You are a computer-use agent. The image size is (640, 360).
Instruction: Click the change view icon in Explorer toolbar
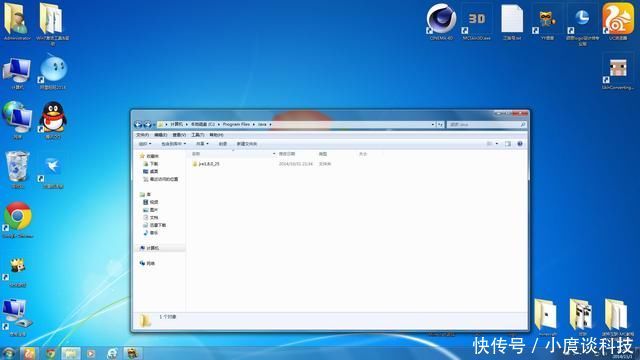pyautogui.click(x=489, y=144)
